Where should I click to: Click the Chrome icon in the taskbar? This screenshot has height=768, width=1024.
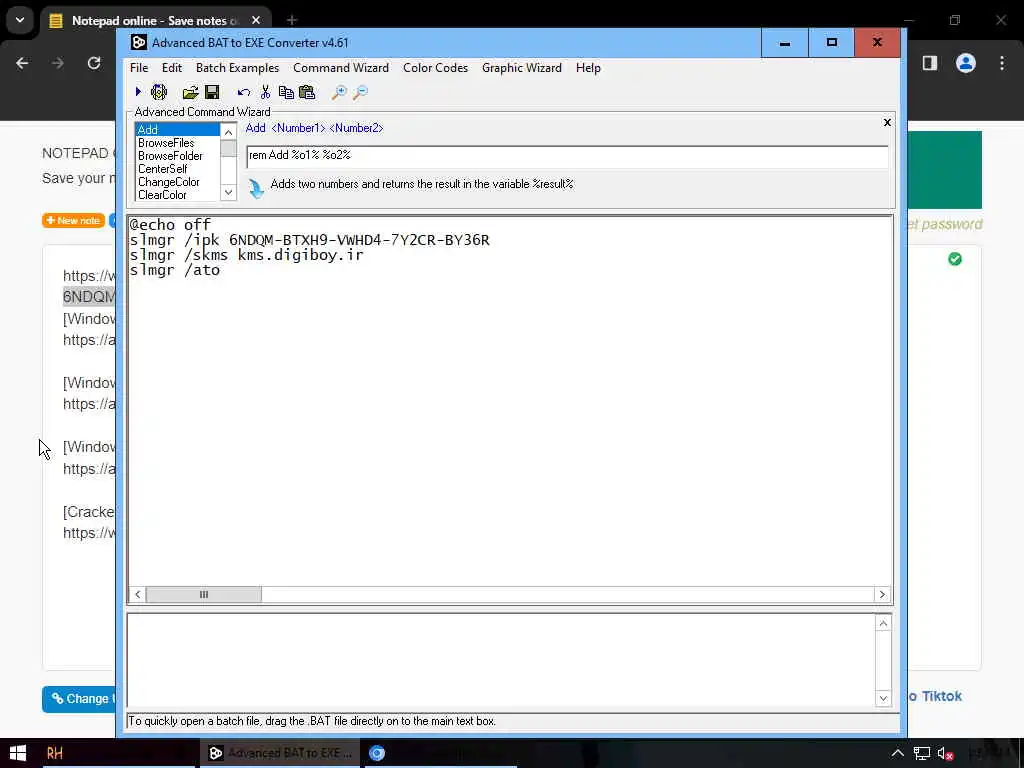coord(377,753)
